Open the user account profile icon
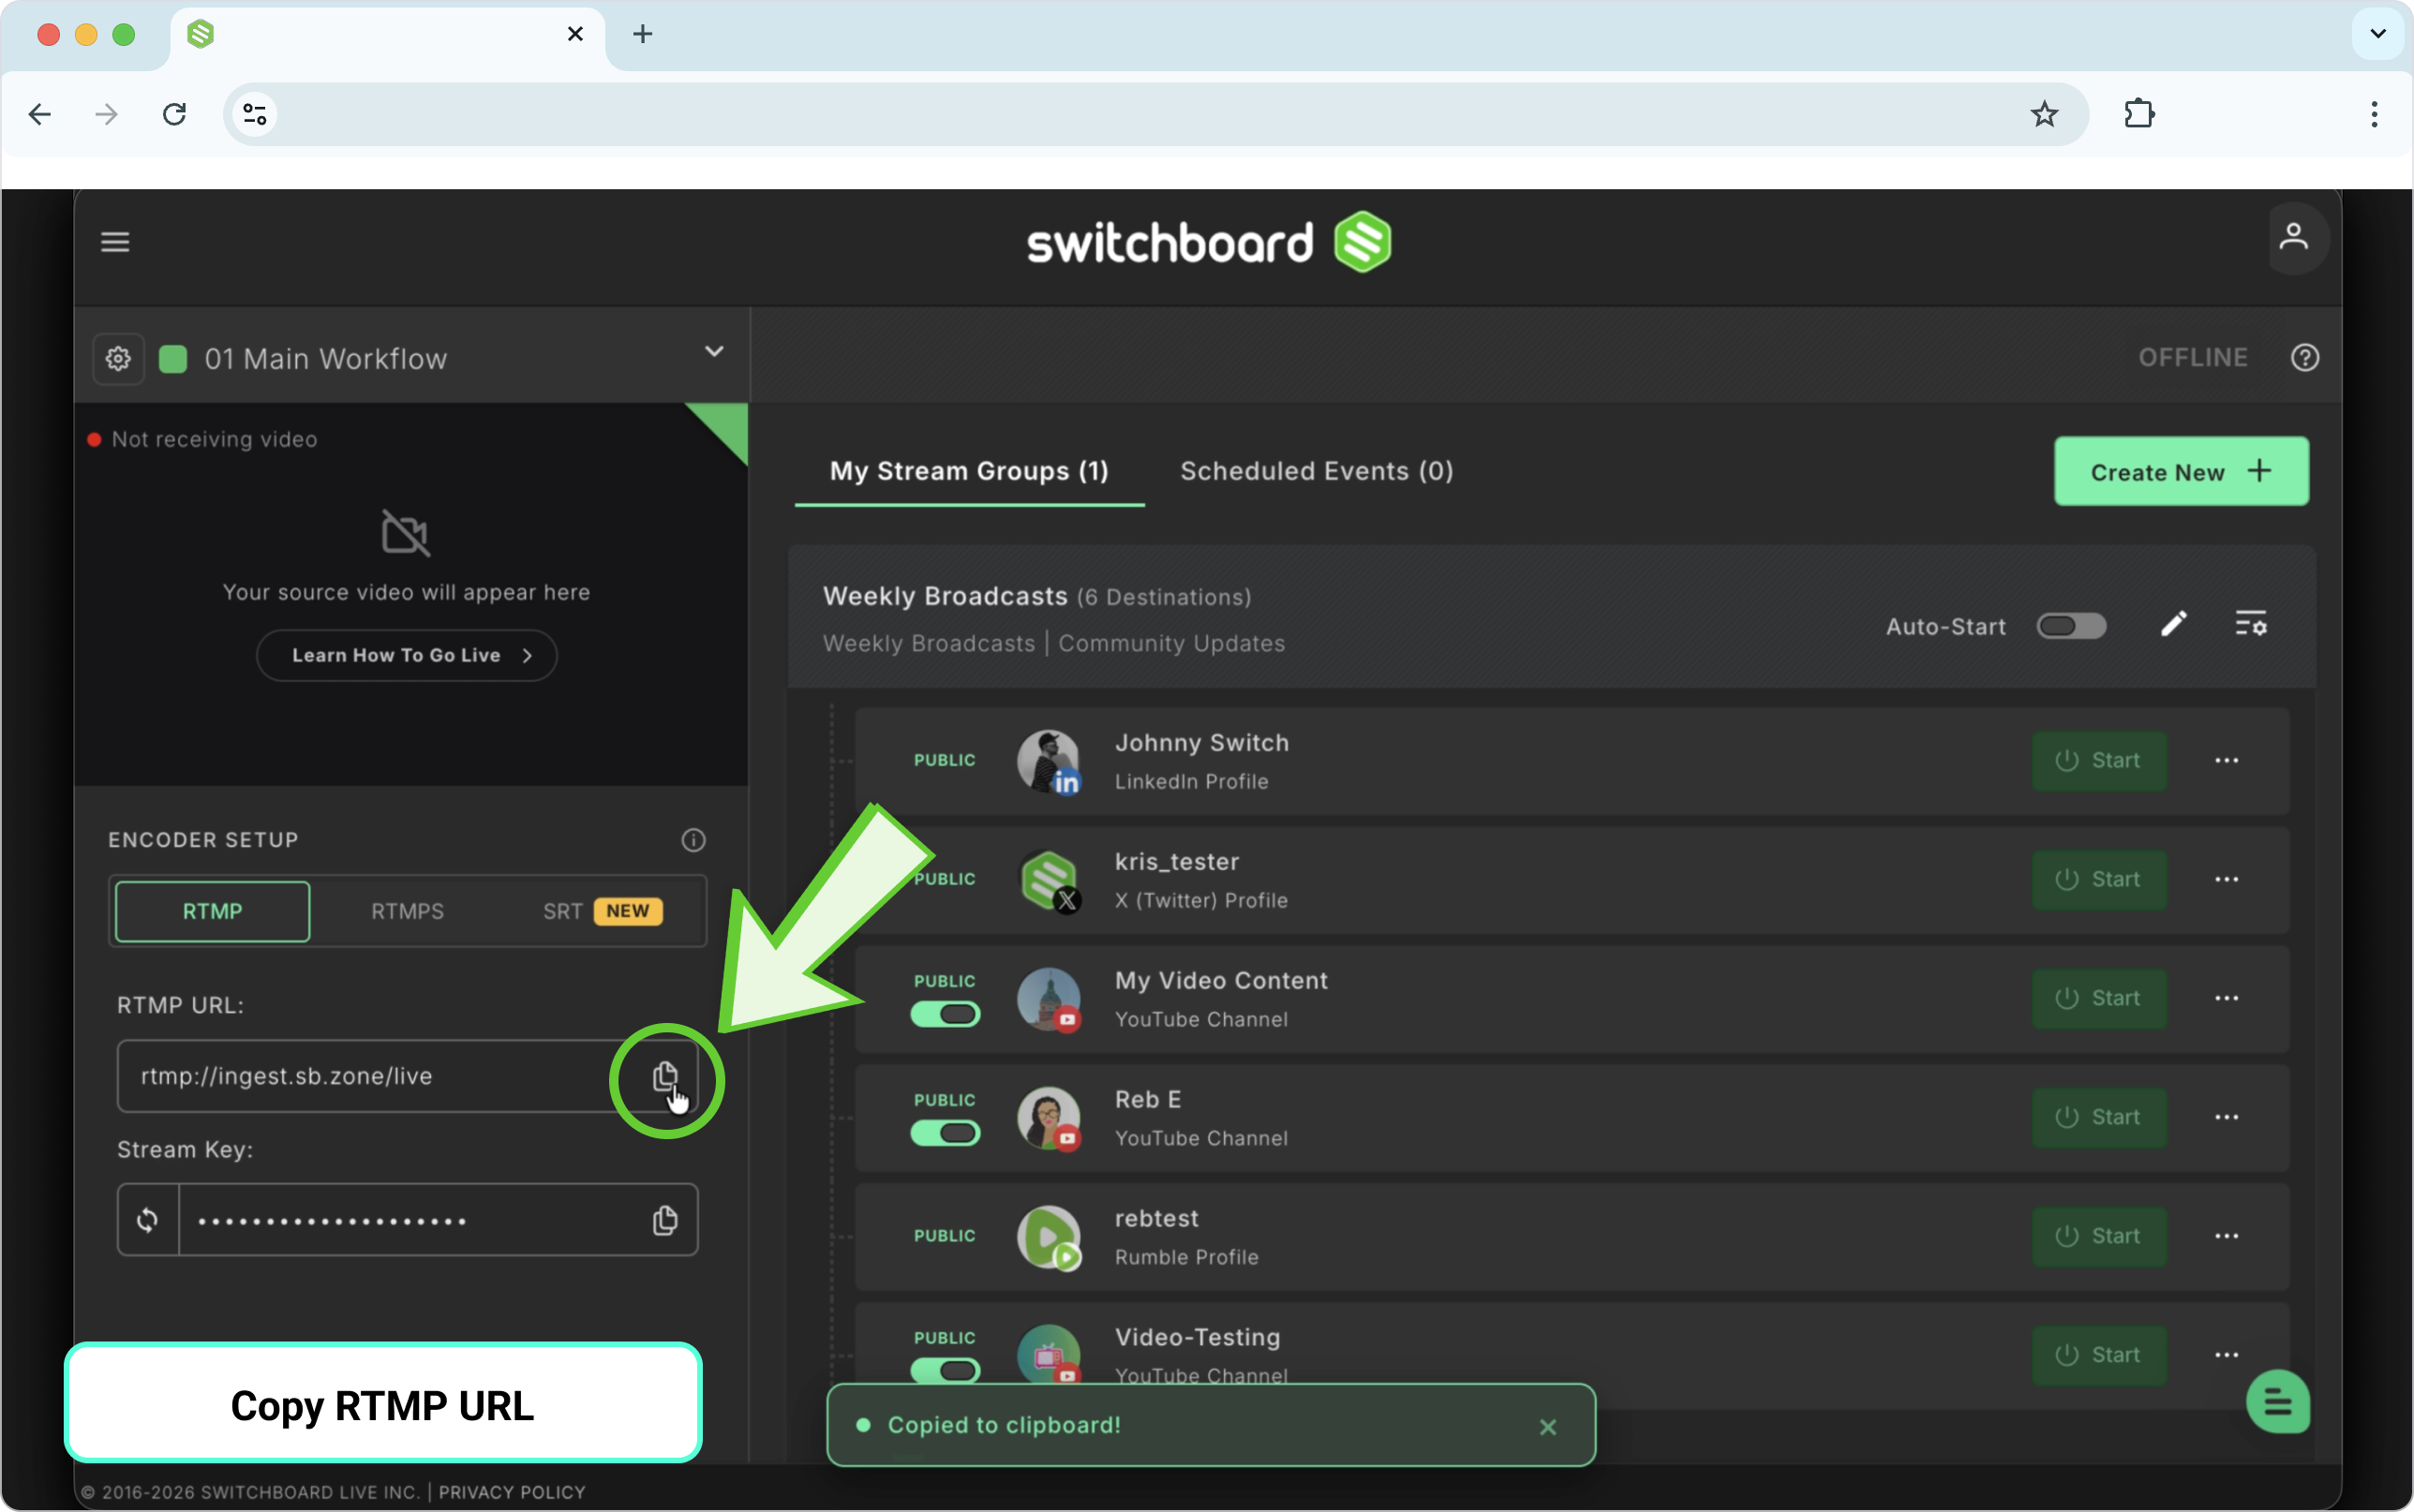Screen dimensions: 2414x1512 click(x=2294, y=239)
